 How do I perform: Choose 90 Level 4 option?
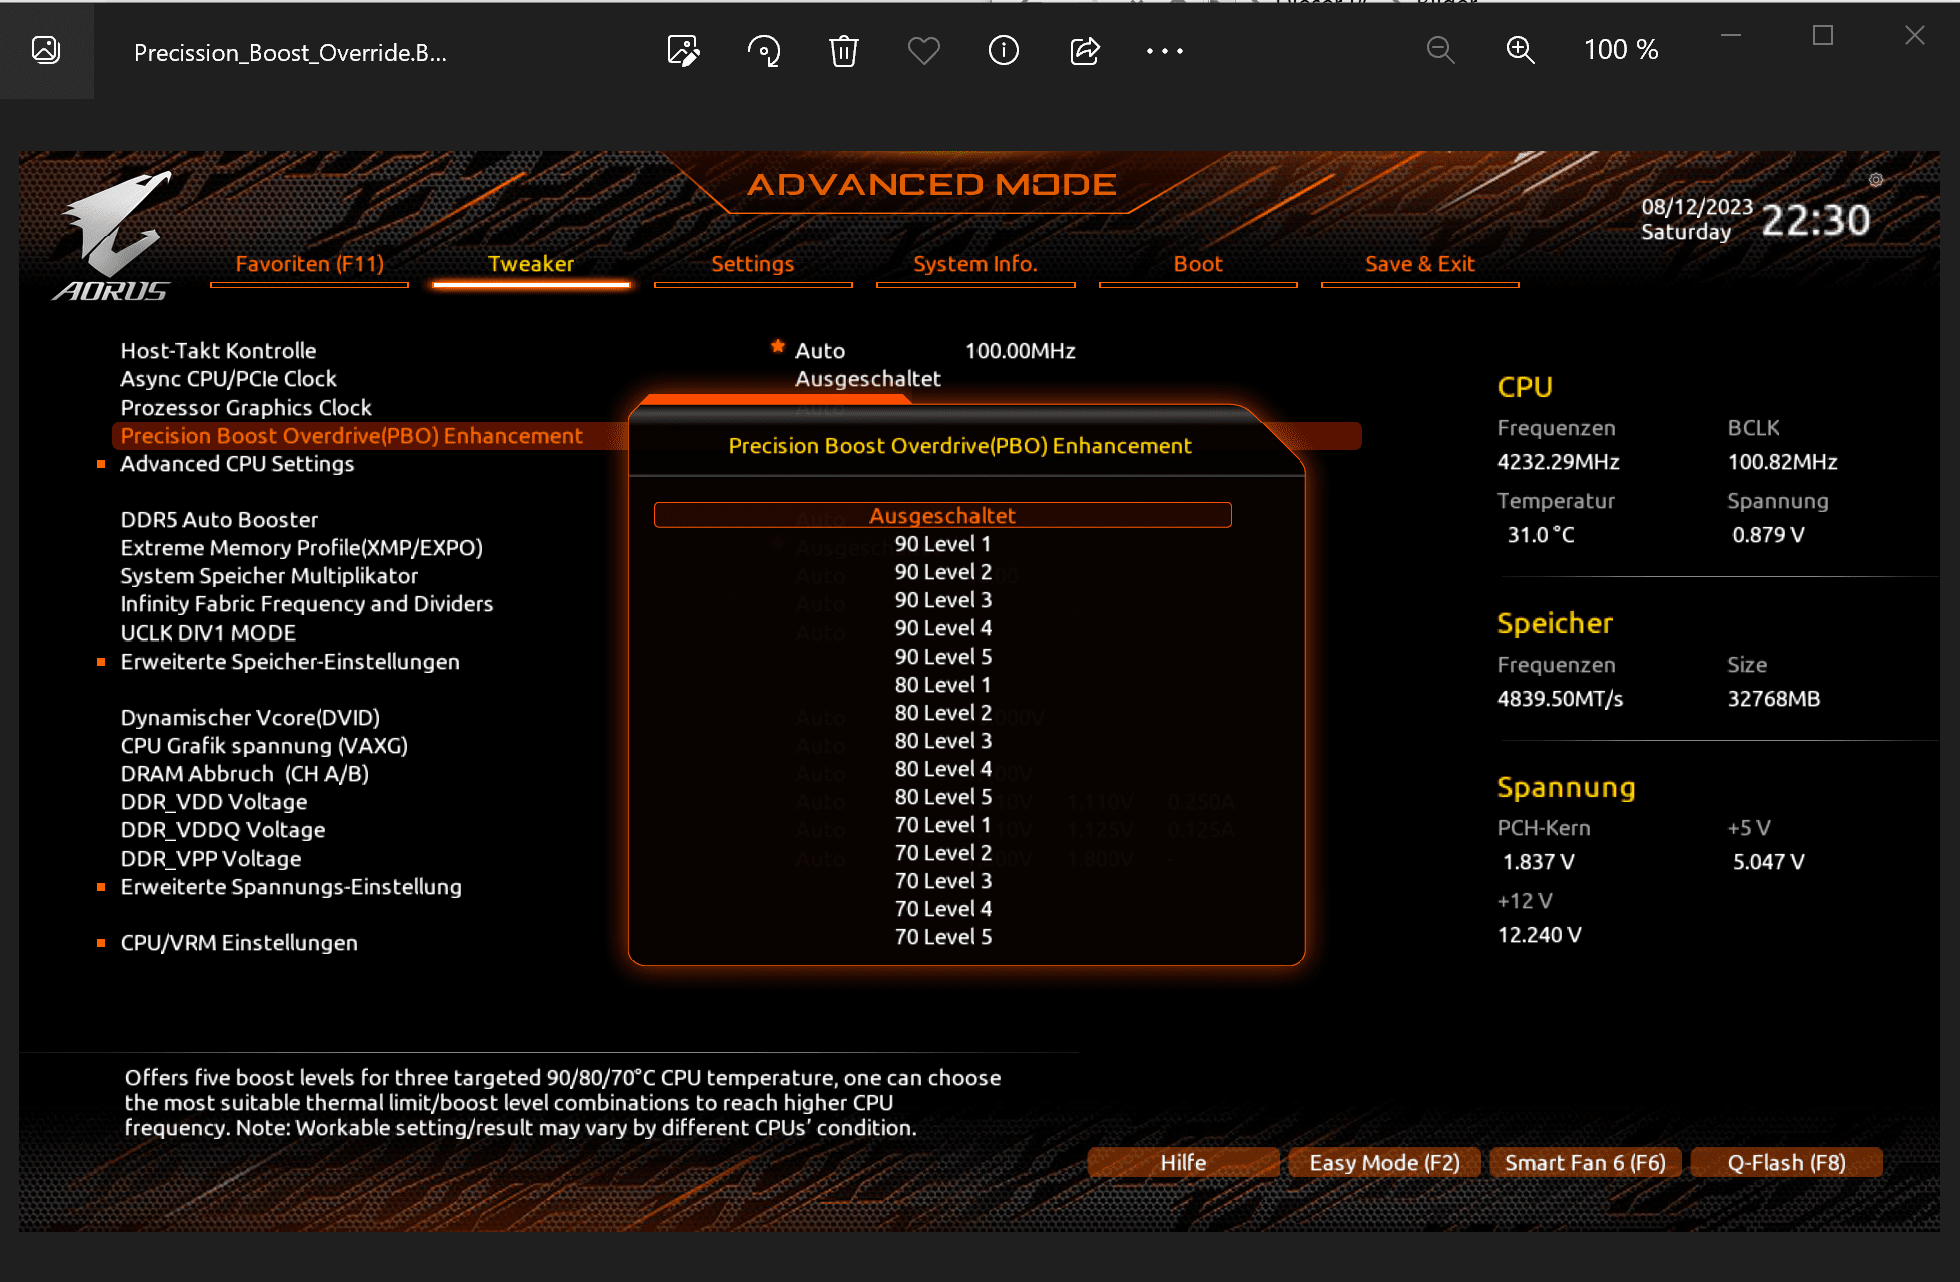coord(943,628)
